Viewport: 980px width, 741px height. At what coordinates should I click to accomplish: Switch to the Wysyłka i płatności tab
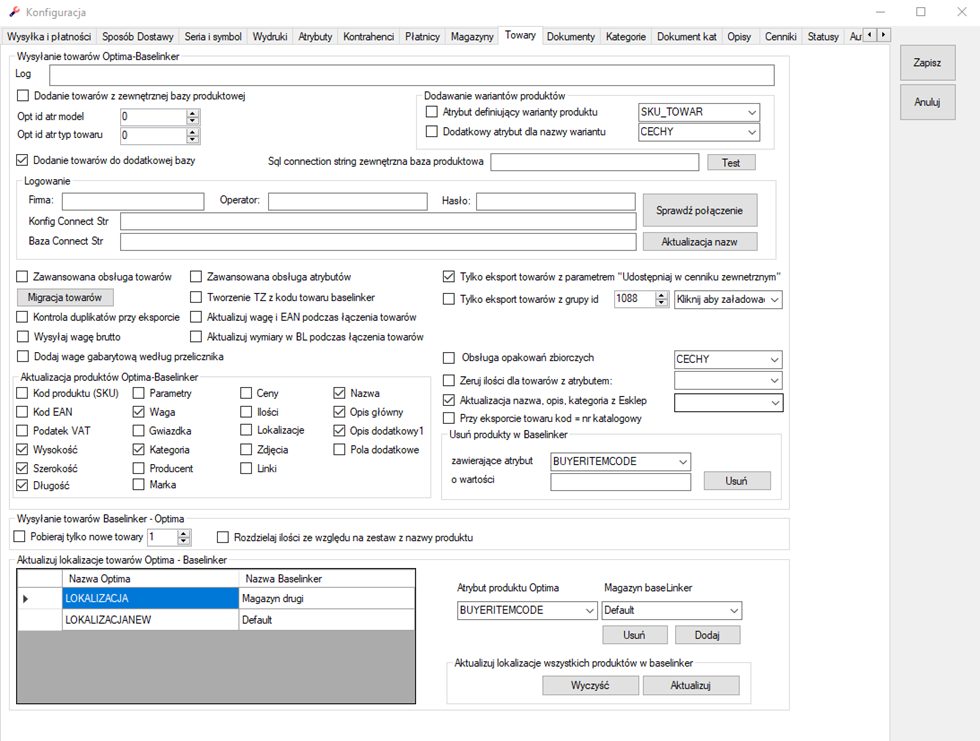click(49, 36)
